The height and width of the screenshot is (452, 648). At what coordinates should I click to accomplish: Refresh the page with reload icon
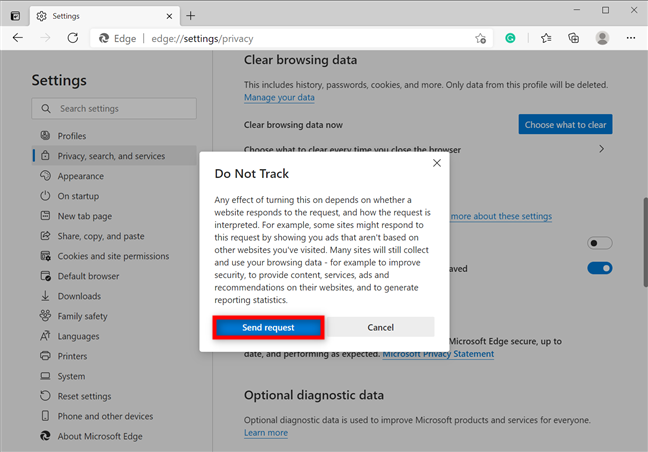(72, 37)
